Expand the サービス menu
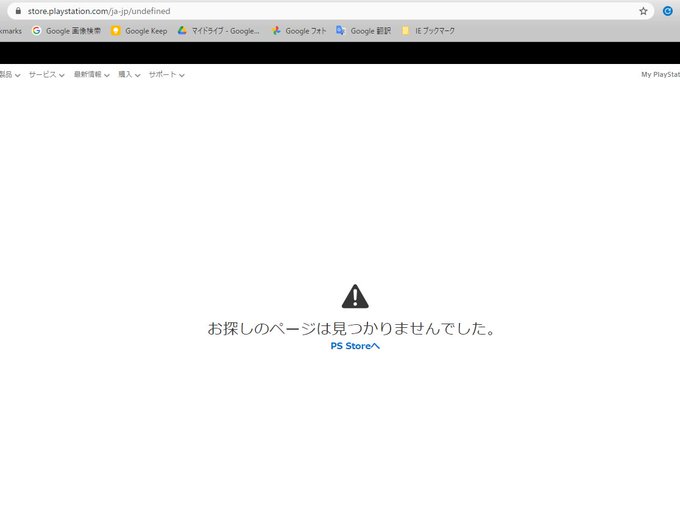 [46, 75]
